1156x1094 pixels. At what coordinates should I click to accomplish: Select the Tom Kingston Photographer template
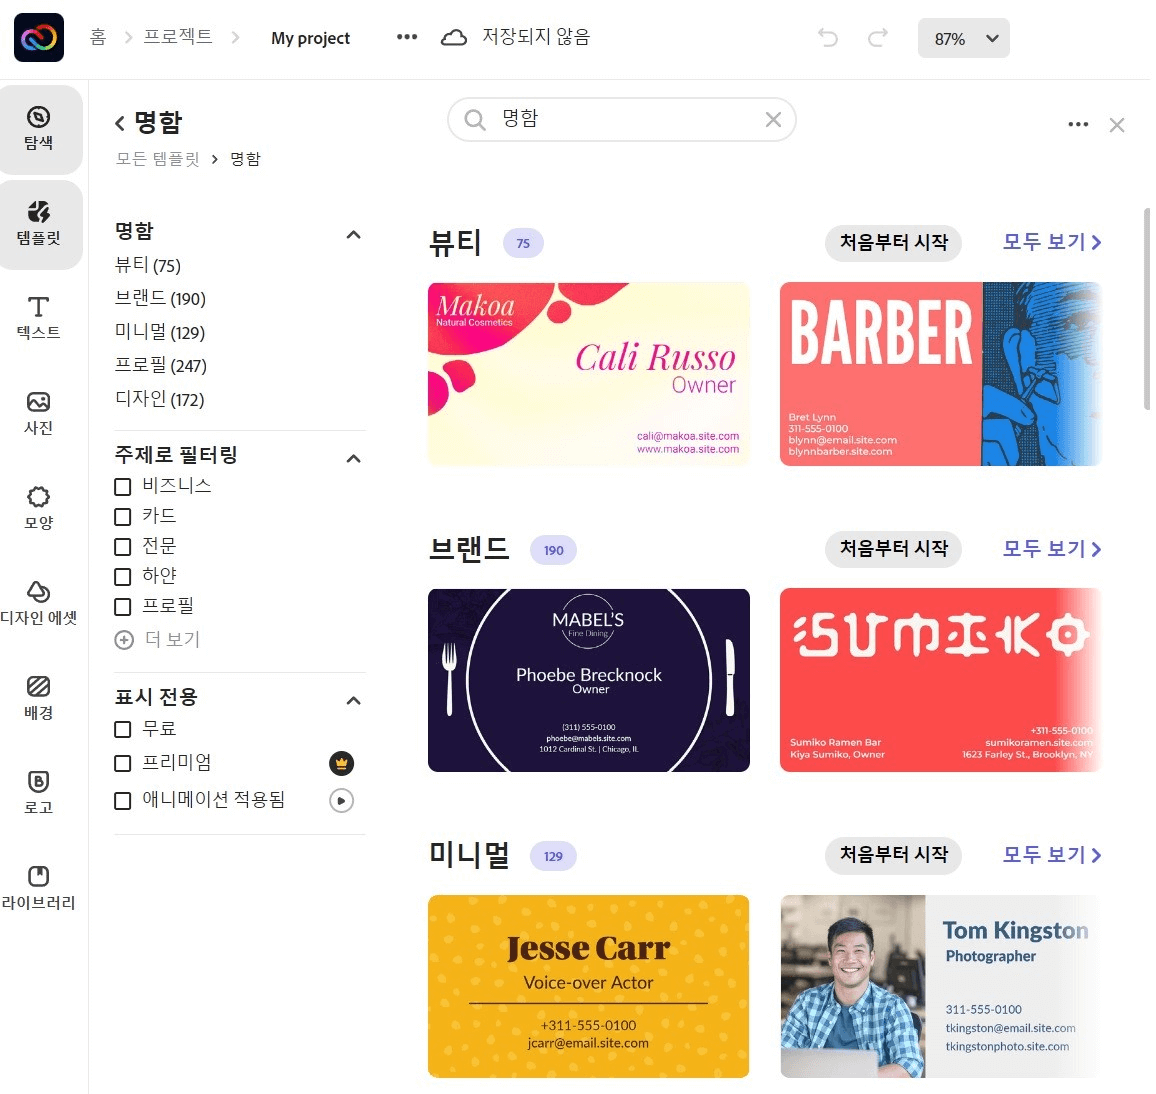coord(941,986)
